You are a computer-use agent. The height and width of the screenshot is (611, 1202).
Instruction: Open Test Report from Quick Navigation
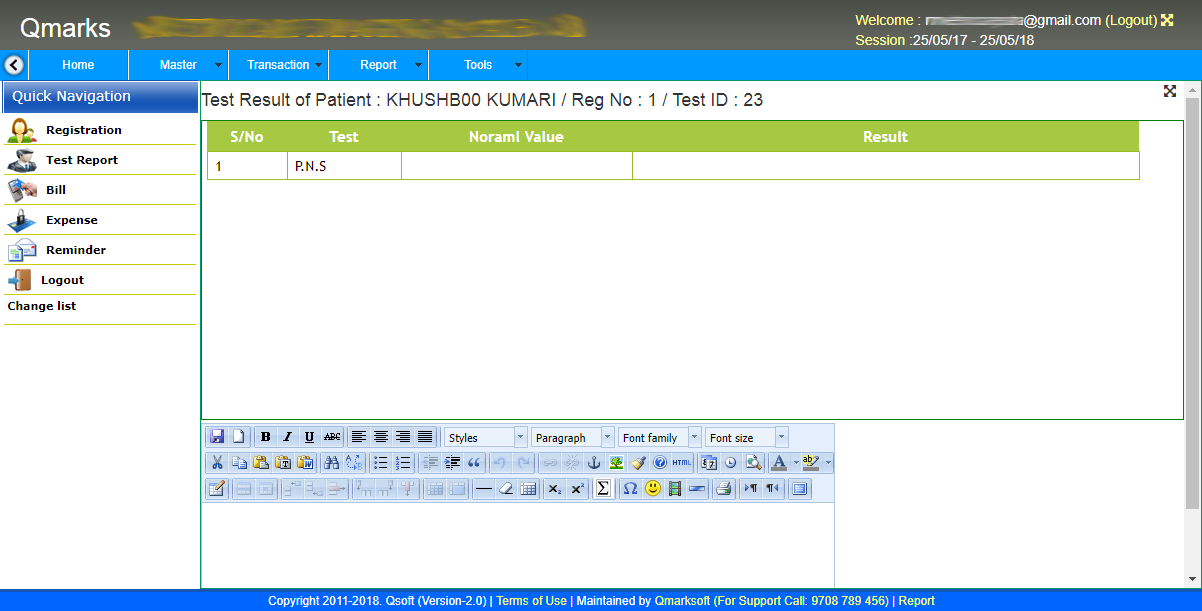pyautogui.click(x=83, y=160)
